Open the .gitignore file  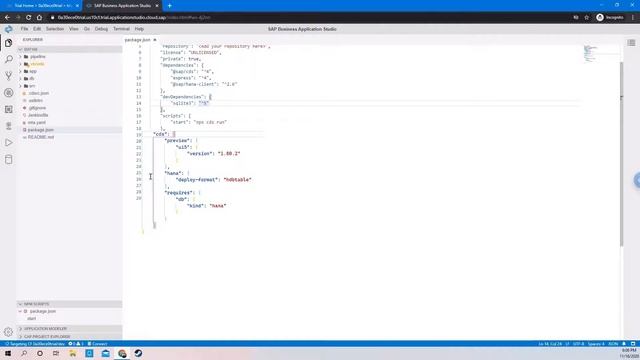(37, 108)
